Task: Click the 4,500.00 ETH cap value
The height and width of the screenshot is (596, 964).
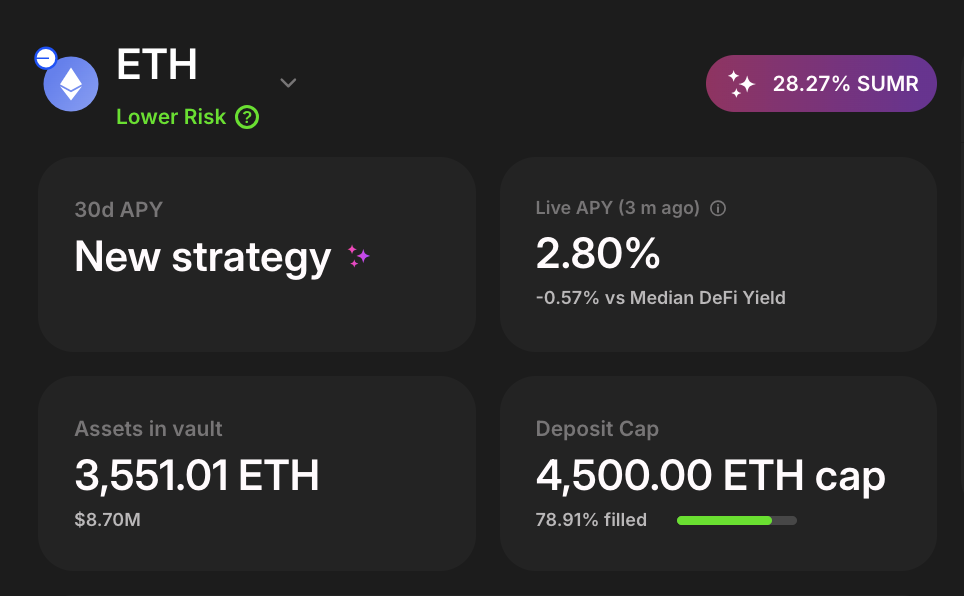Action: pos(710,477)
